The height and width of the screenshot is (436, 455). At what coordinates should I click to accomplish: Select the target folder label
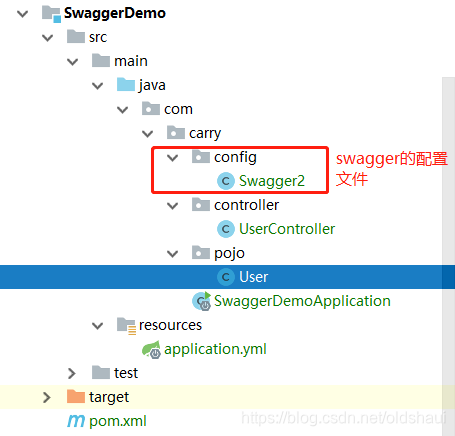point(109,397)
